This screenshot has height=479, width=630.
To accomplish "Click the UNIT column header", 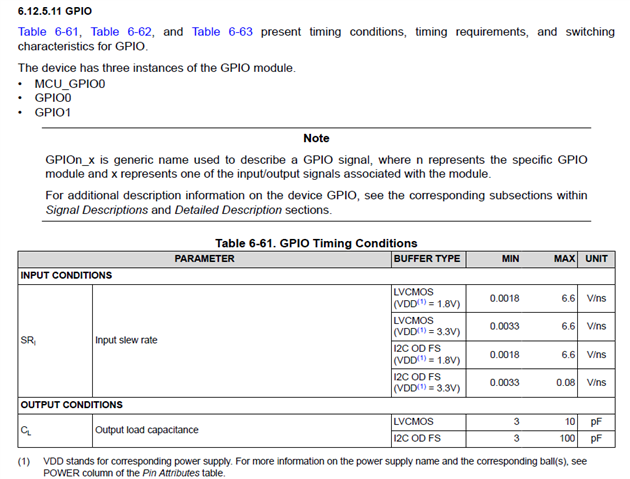I will (596, 259).
